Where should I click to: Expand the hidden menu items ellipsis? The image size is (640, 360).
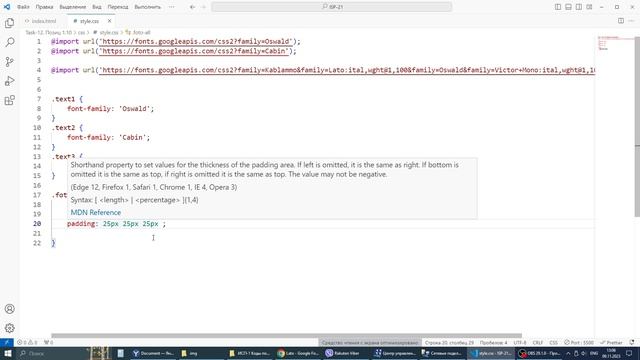tap(171, 7)
